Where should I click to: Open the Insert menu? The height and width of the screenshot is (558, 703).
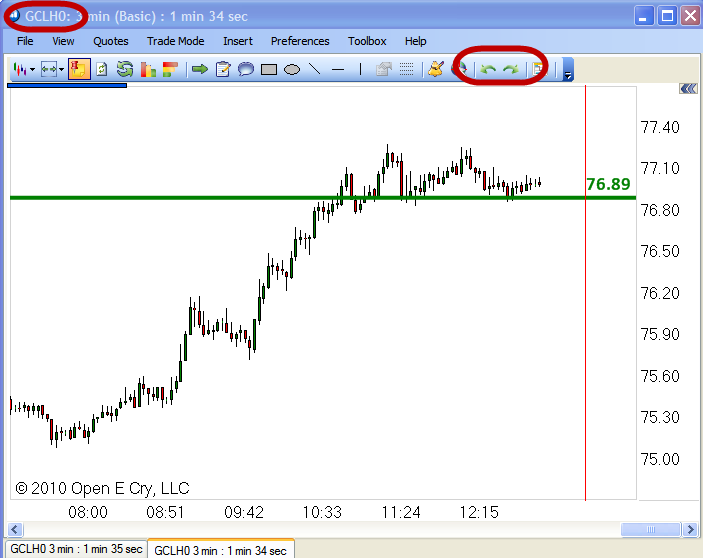click(238, 41)
